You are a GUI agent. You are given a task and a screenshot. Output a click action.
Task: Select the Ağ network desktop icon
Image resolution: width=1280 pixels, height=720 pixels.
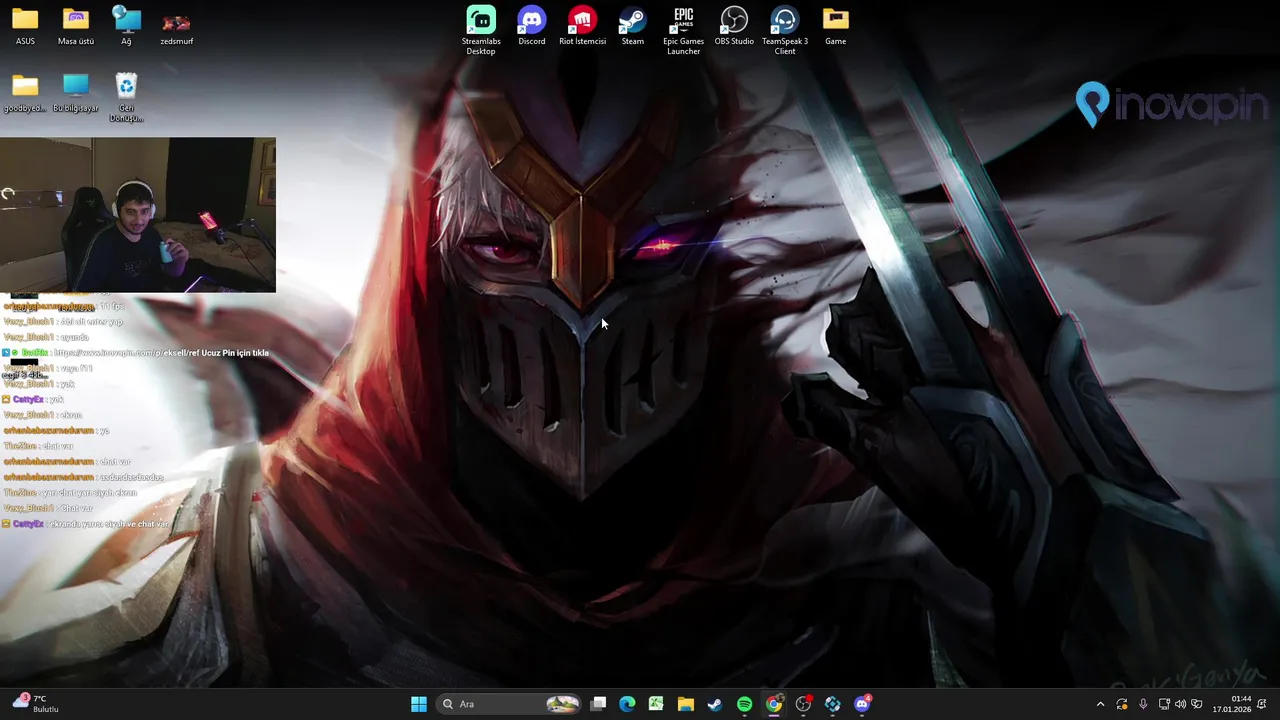click(x=126, y=26)
